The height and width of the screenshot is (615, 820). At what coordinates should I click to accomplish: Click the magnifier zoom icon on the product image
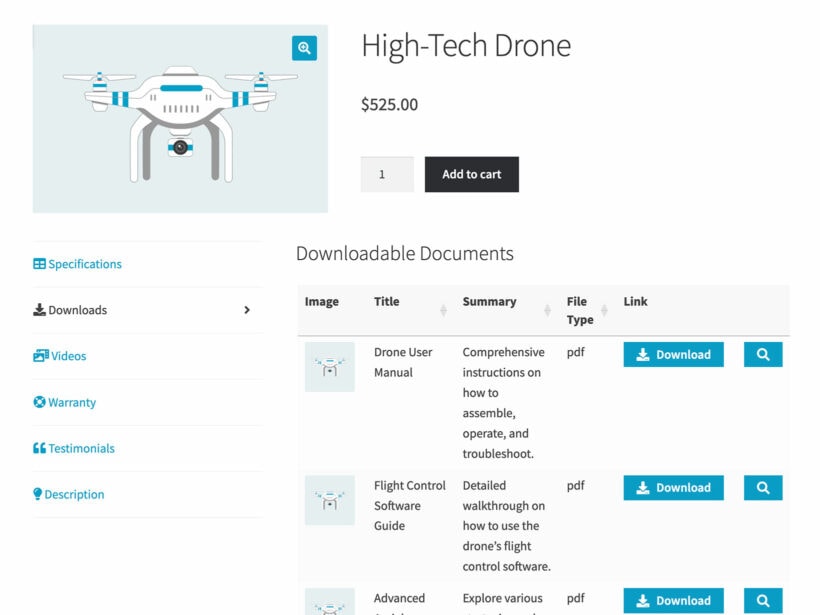304,47
